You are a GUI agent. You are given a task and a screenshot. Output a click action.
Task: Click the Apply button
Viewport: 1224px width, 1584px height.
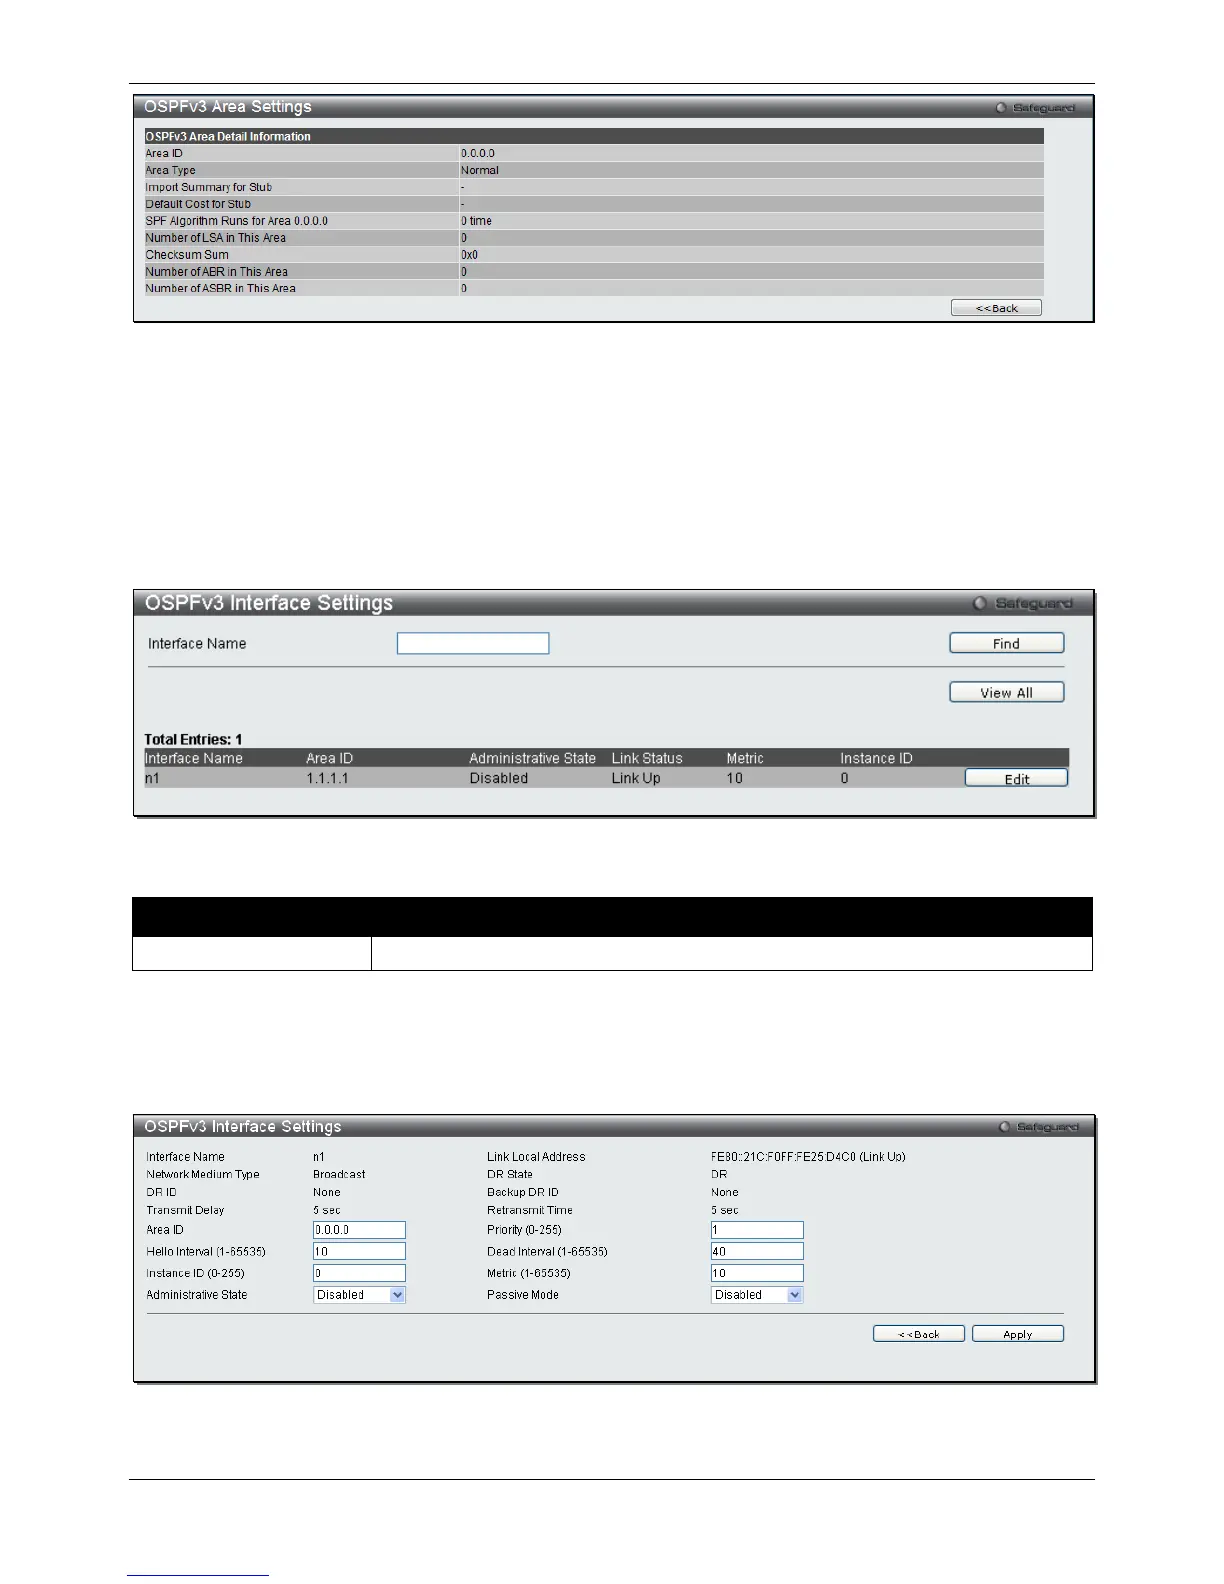1017,1334
